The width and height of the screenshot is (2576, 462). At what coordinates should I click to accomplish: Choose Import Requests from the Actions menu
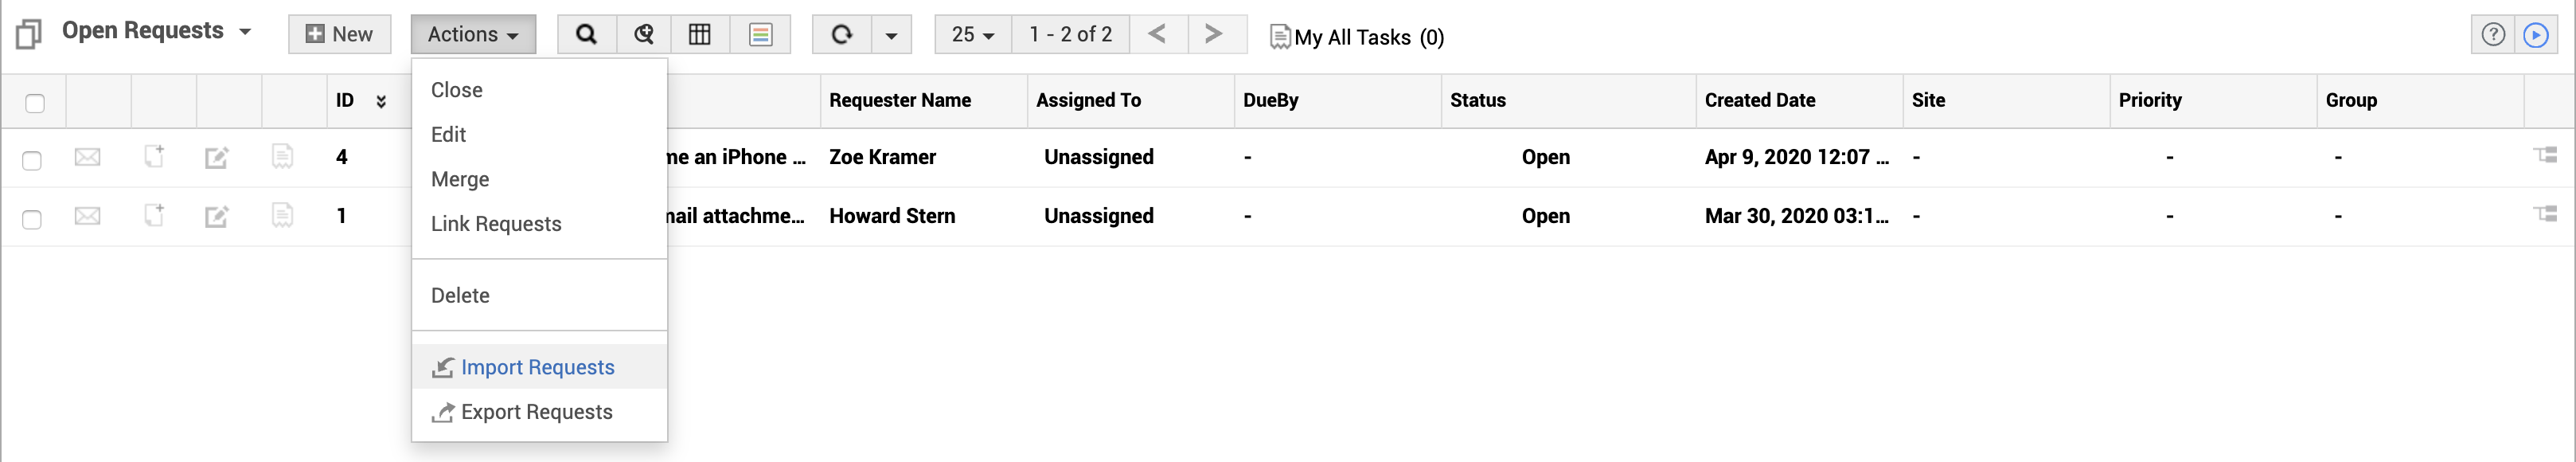click(x=537, y=367)
